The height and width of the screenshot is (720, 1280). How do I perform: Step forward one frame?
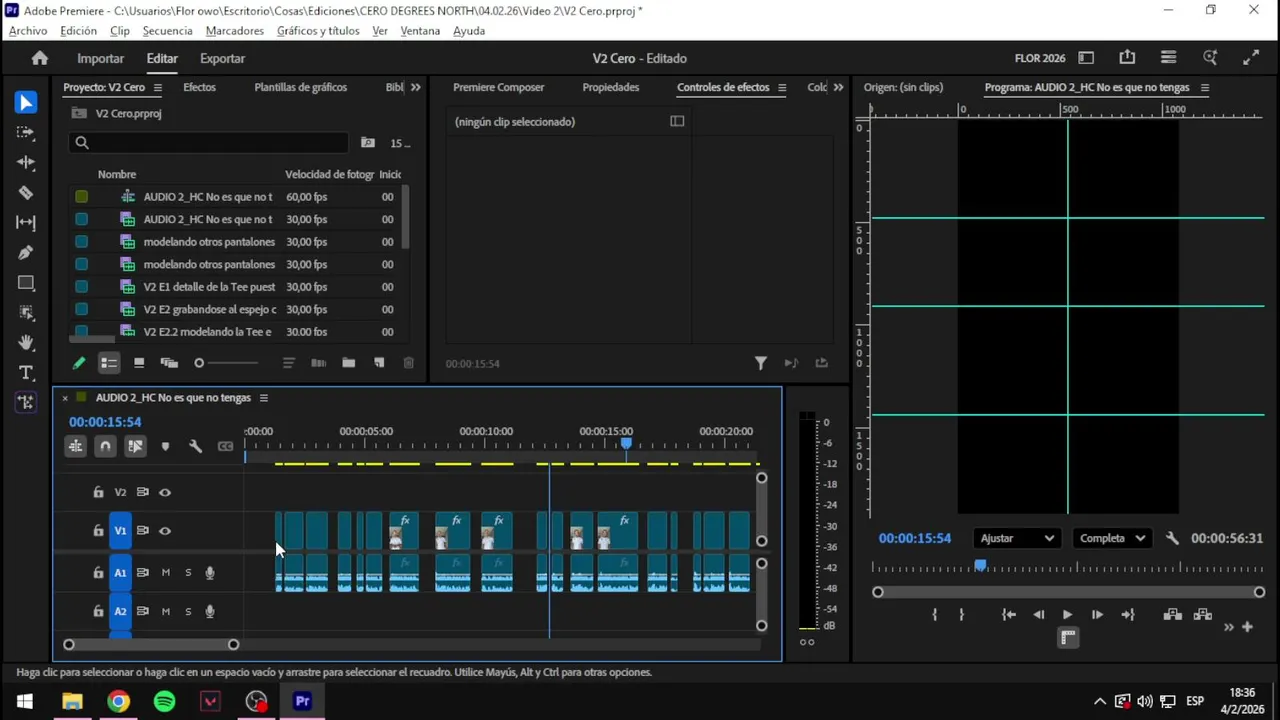pyautogui.click(x=1097, y=615)
